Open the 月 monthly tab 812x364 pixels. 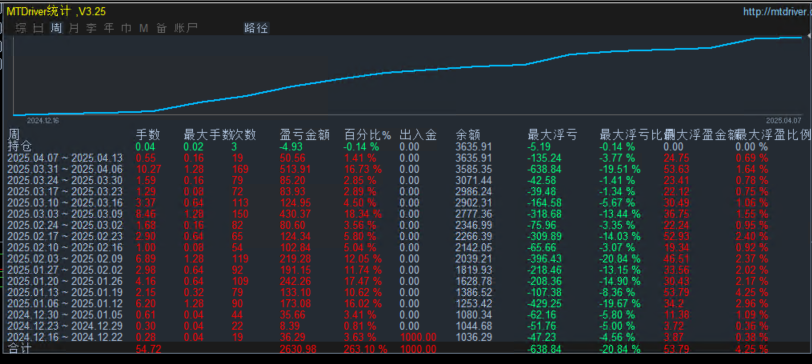[74, 28]
